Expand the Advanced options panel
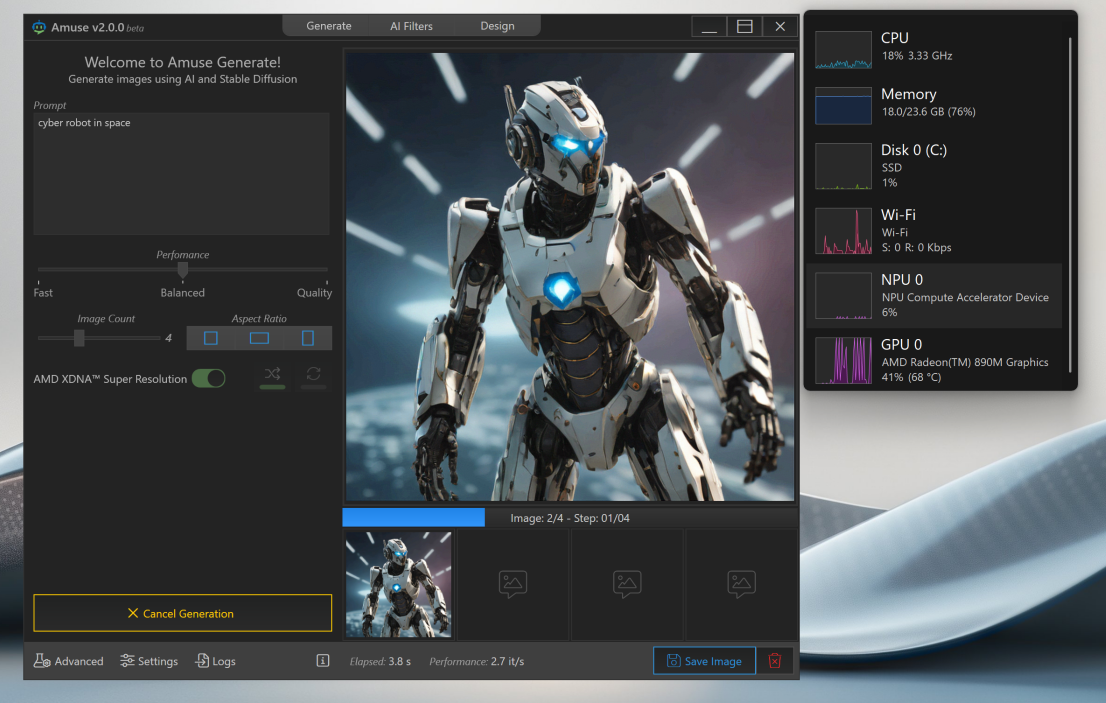The height and width of the screenshot is (703, 1106). pos(69,661)
